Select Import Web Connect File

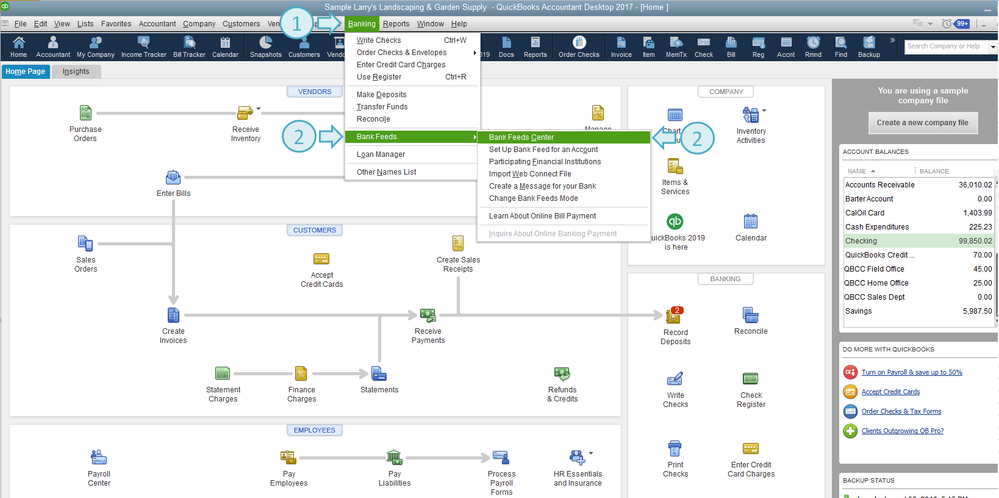click(x=564, y=174)
